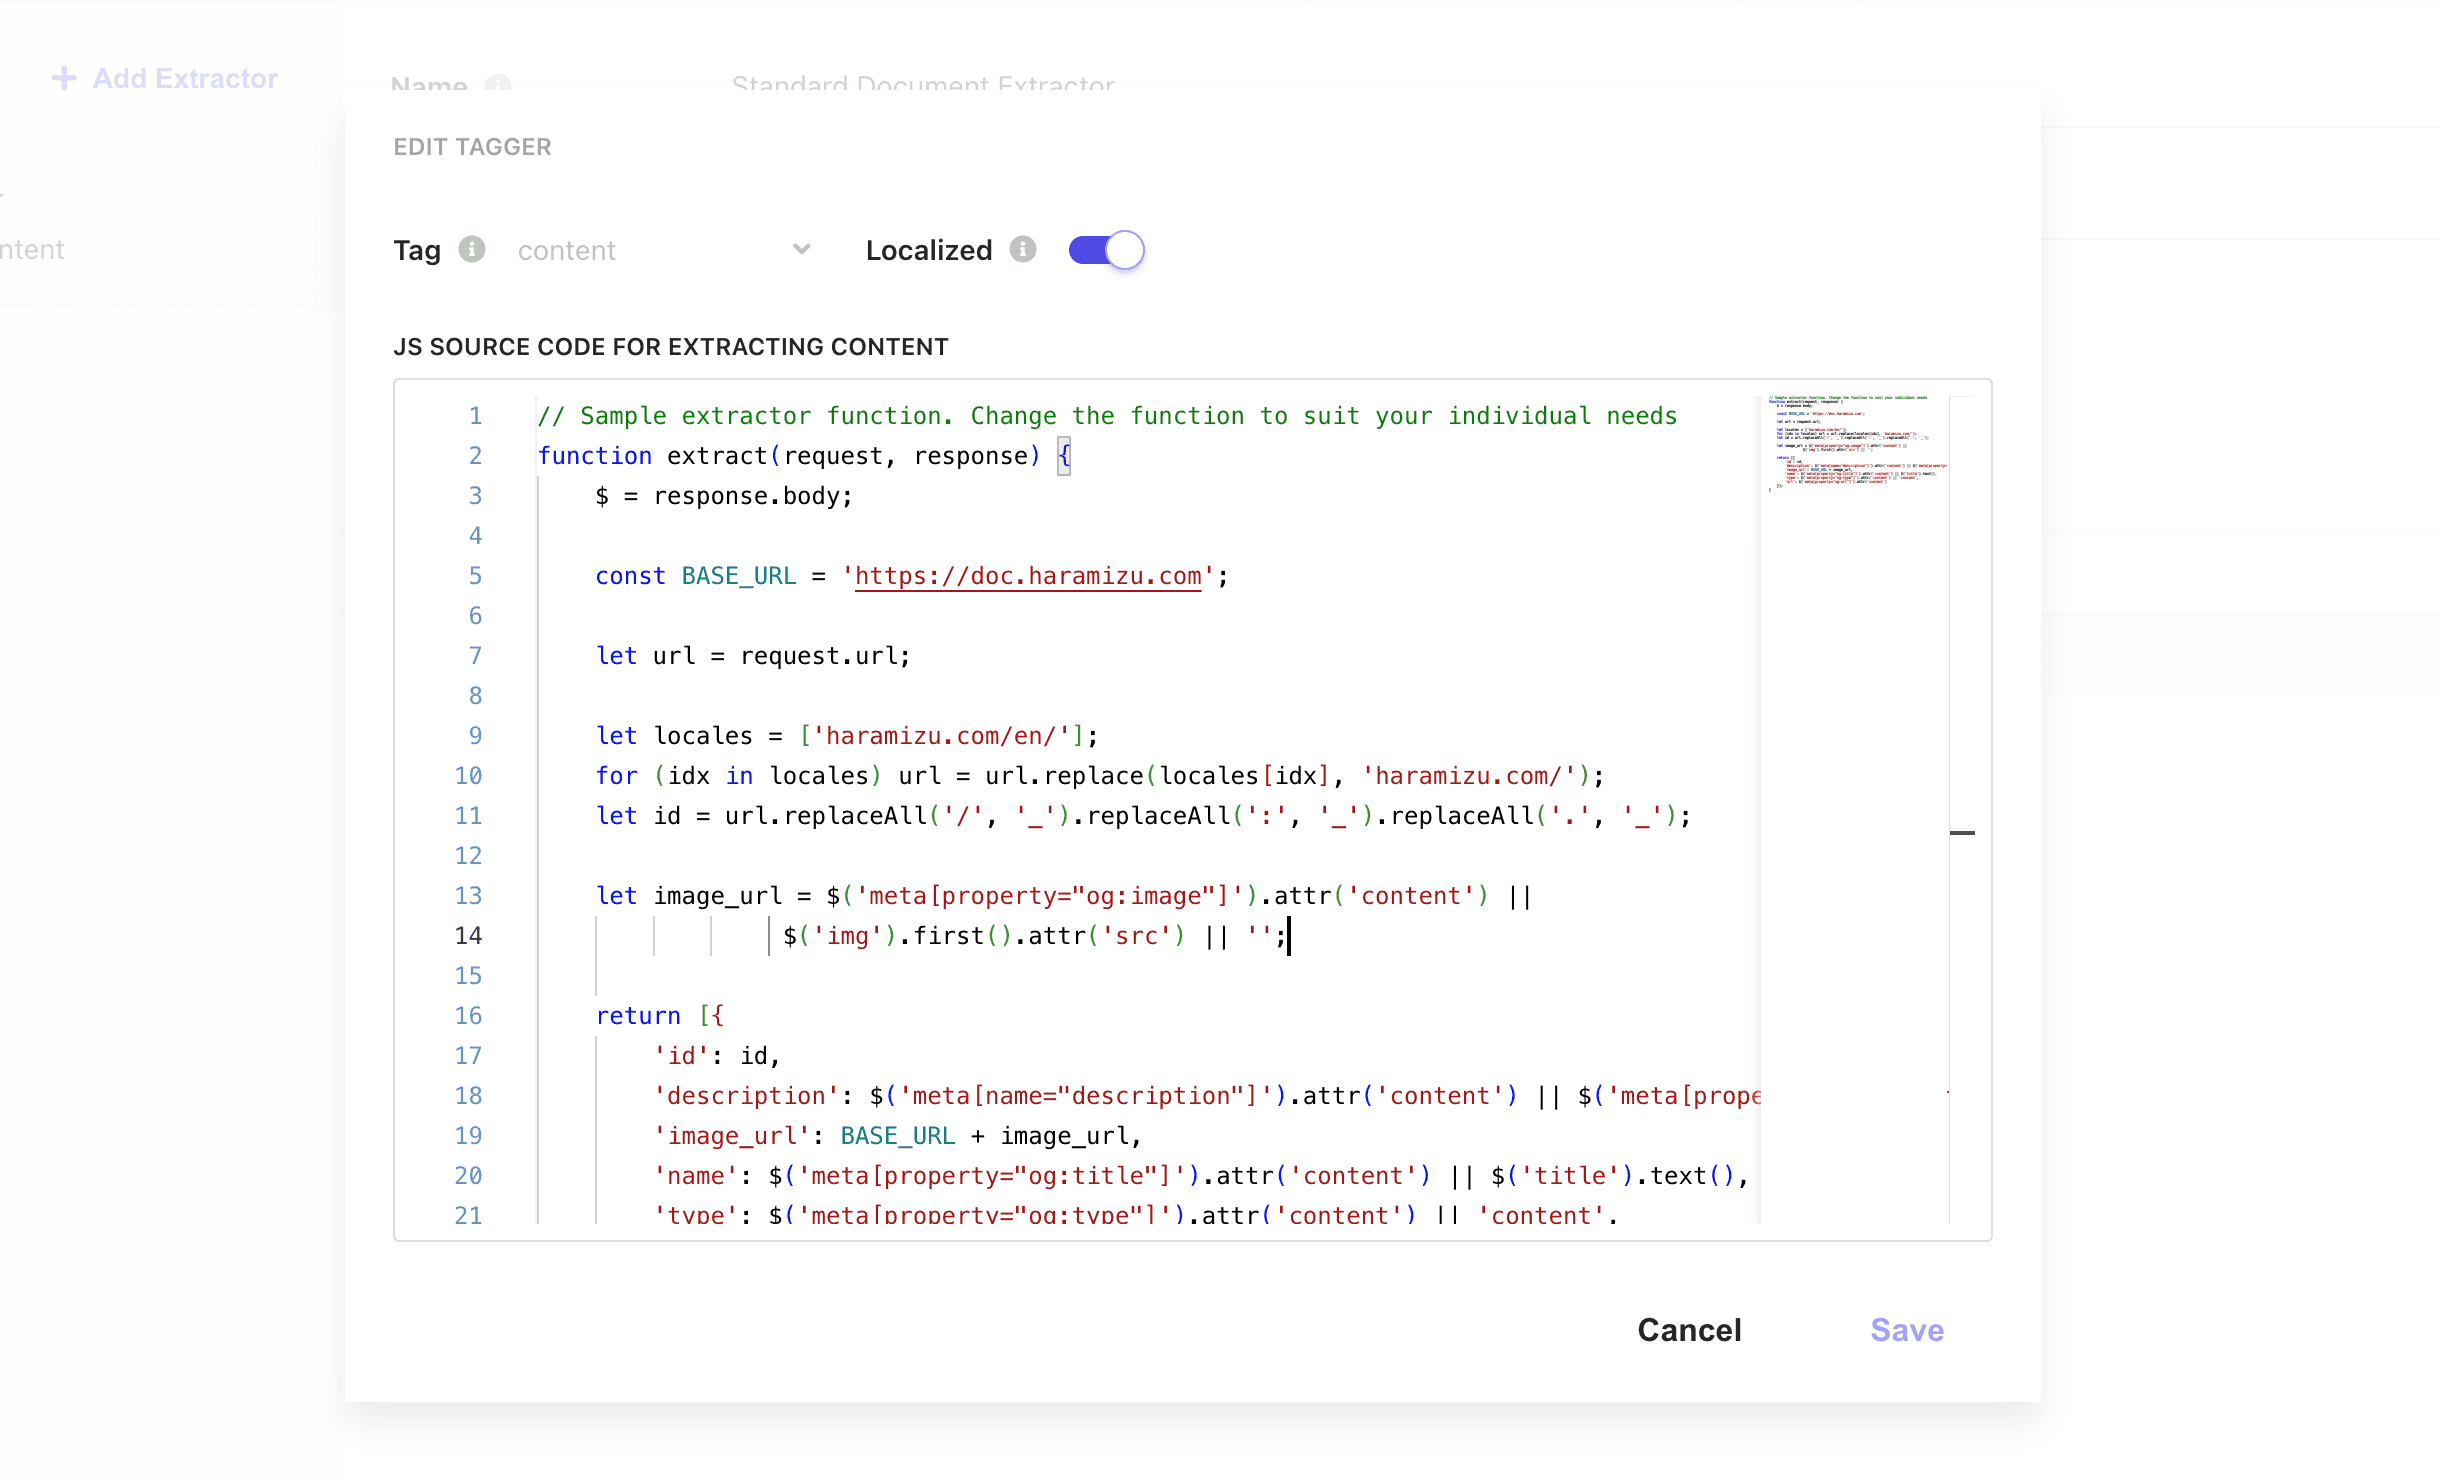Image resolution: width=2440 pixels, height=1482 pixels.
Task: Click the BASE_URL constant name in code
Action: click(x=738, y=576)
